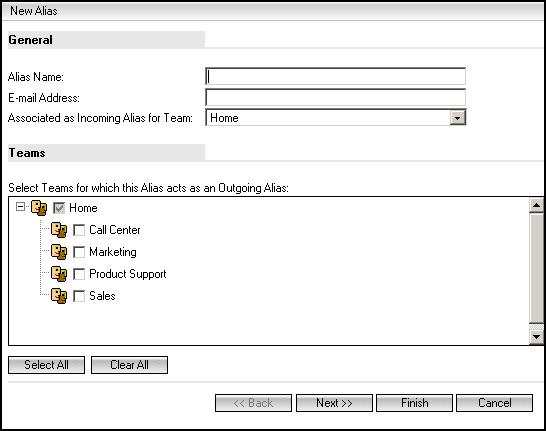Click the Select All button
Viewport: 546px width, 431px height.
coord(46,365)
